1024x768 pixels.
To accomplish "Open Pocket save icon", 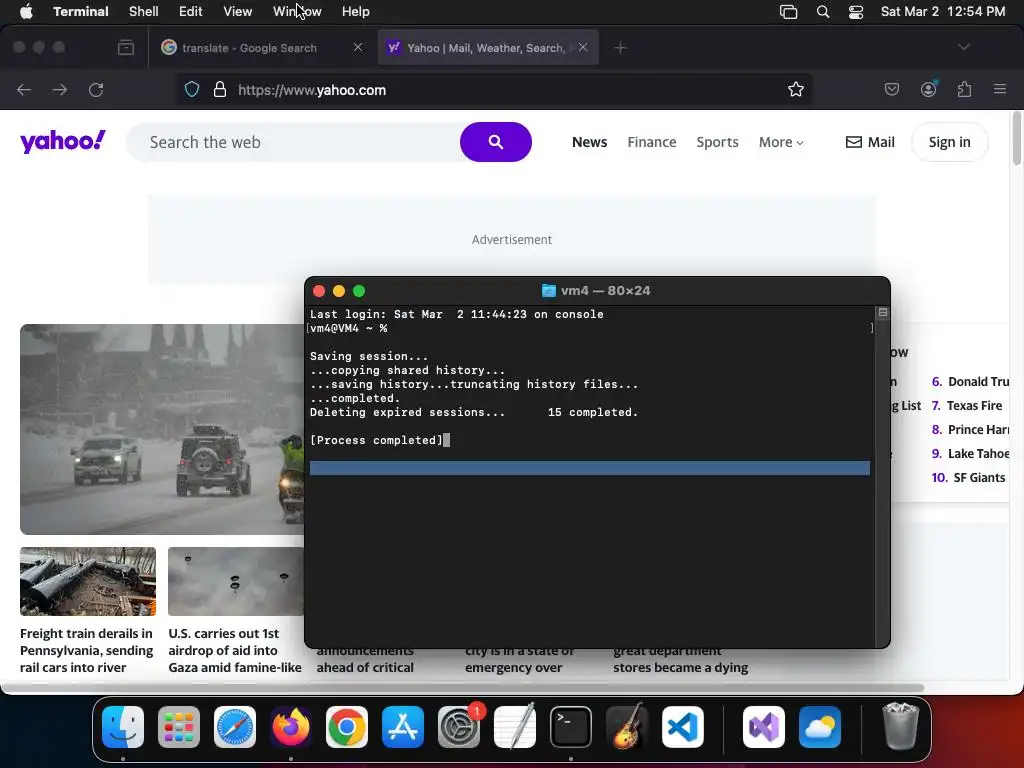I will click(892, 89).
